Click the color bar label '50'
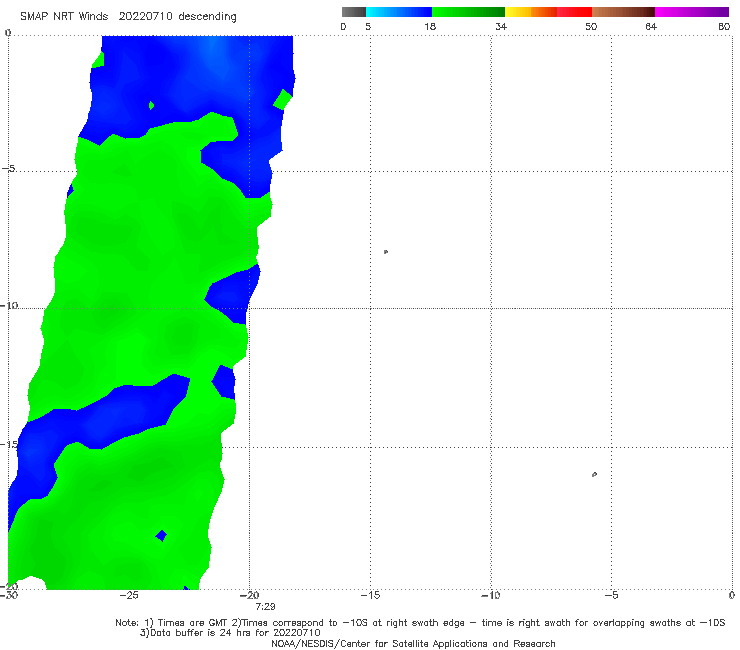The width and height of the screenshot is (740, 650). 591,26
